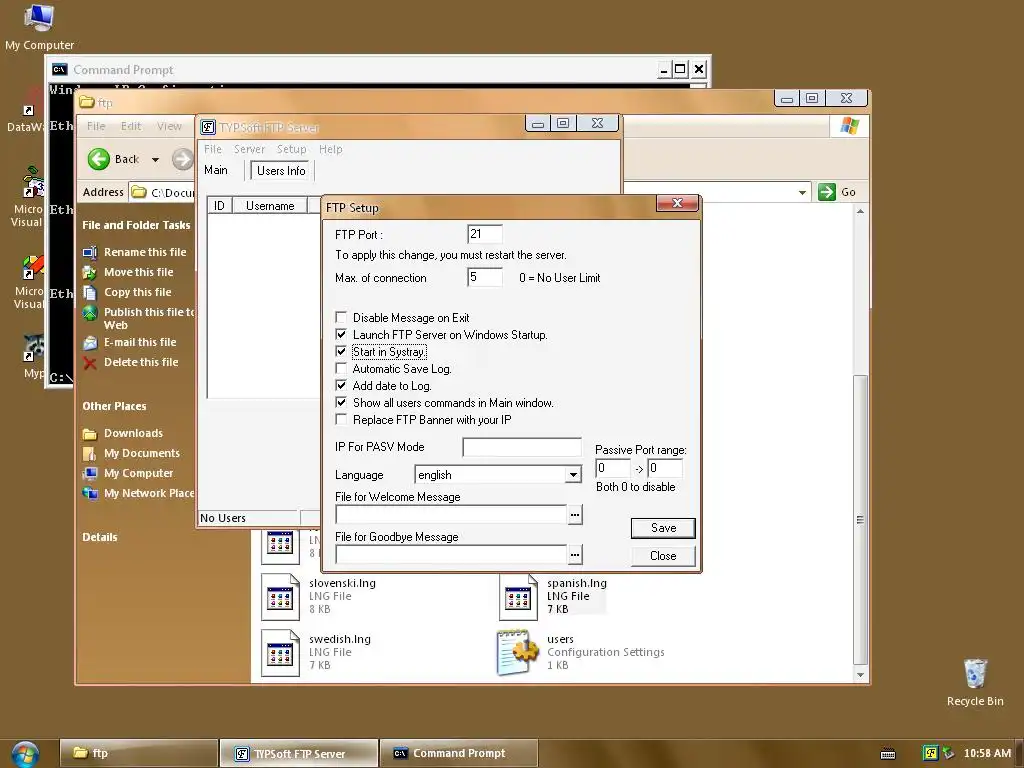Open File menu in TYPSoft FTP Server

point(213,149)
